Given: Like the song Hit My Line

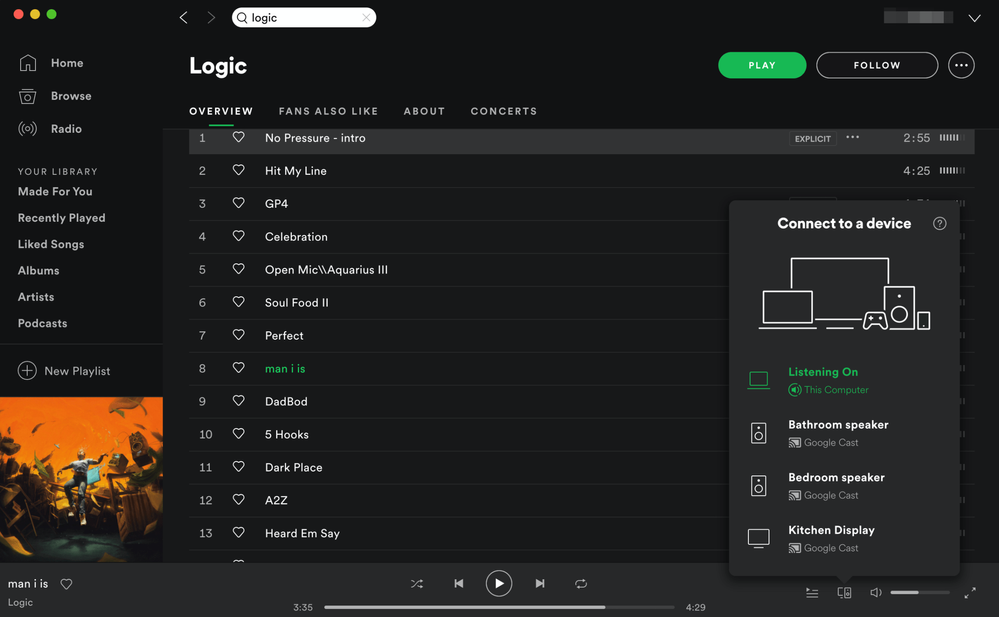Looking at the screenshot, I should [238, 170].
